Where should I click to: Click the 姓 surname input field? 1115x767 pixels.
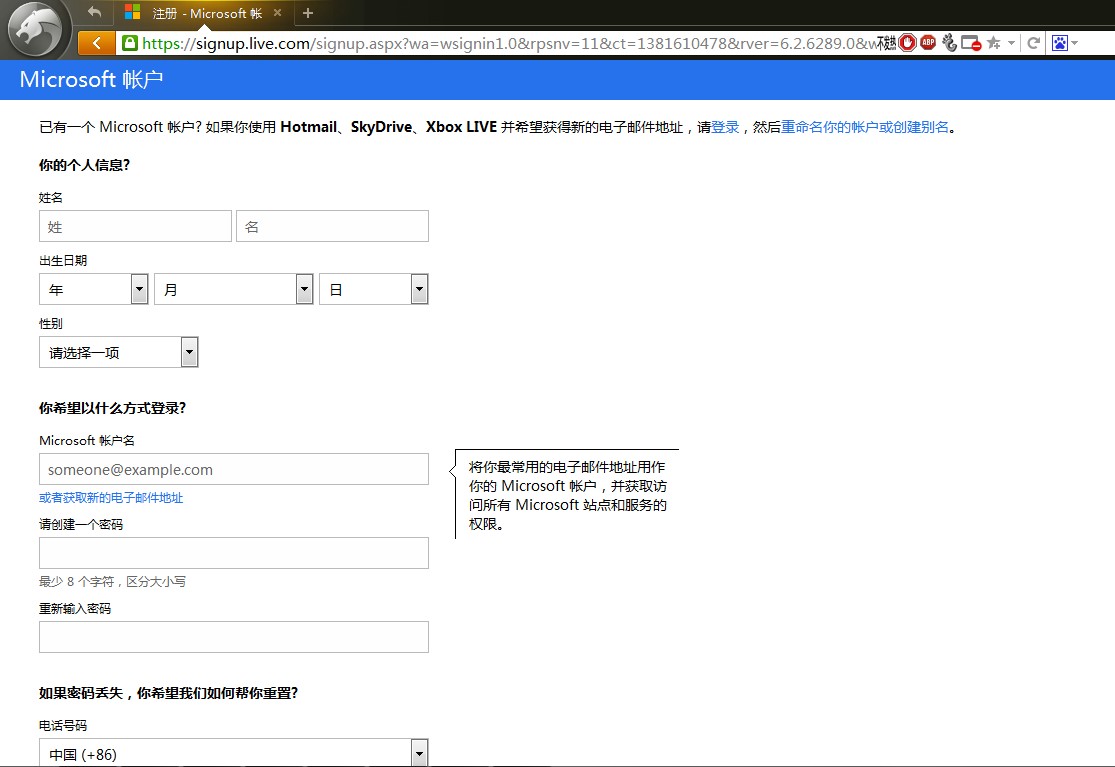point(135,226)
